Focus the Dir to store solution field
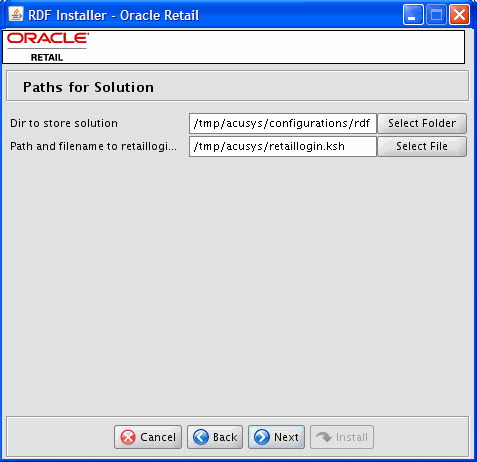 coord(283,123)
